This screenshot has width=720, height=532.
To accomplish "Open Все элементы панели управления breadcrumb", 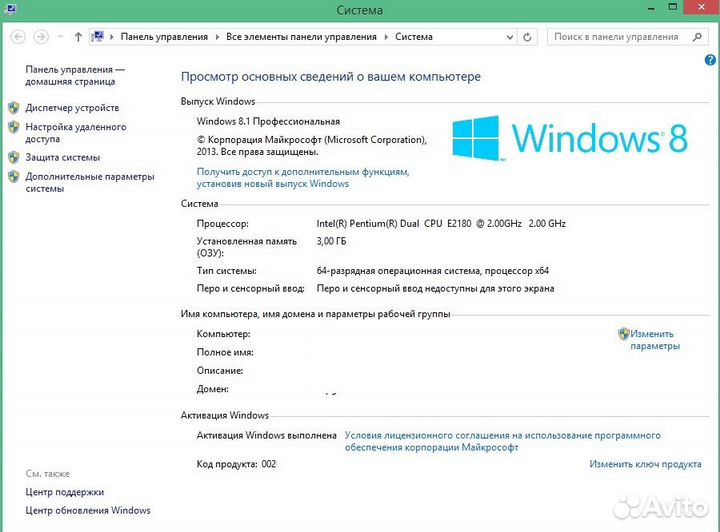I will coord(301,37).
